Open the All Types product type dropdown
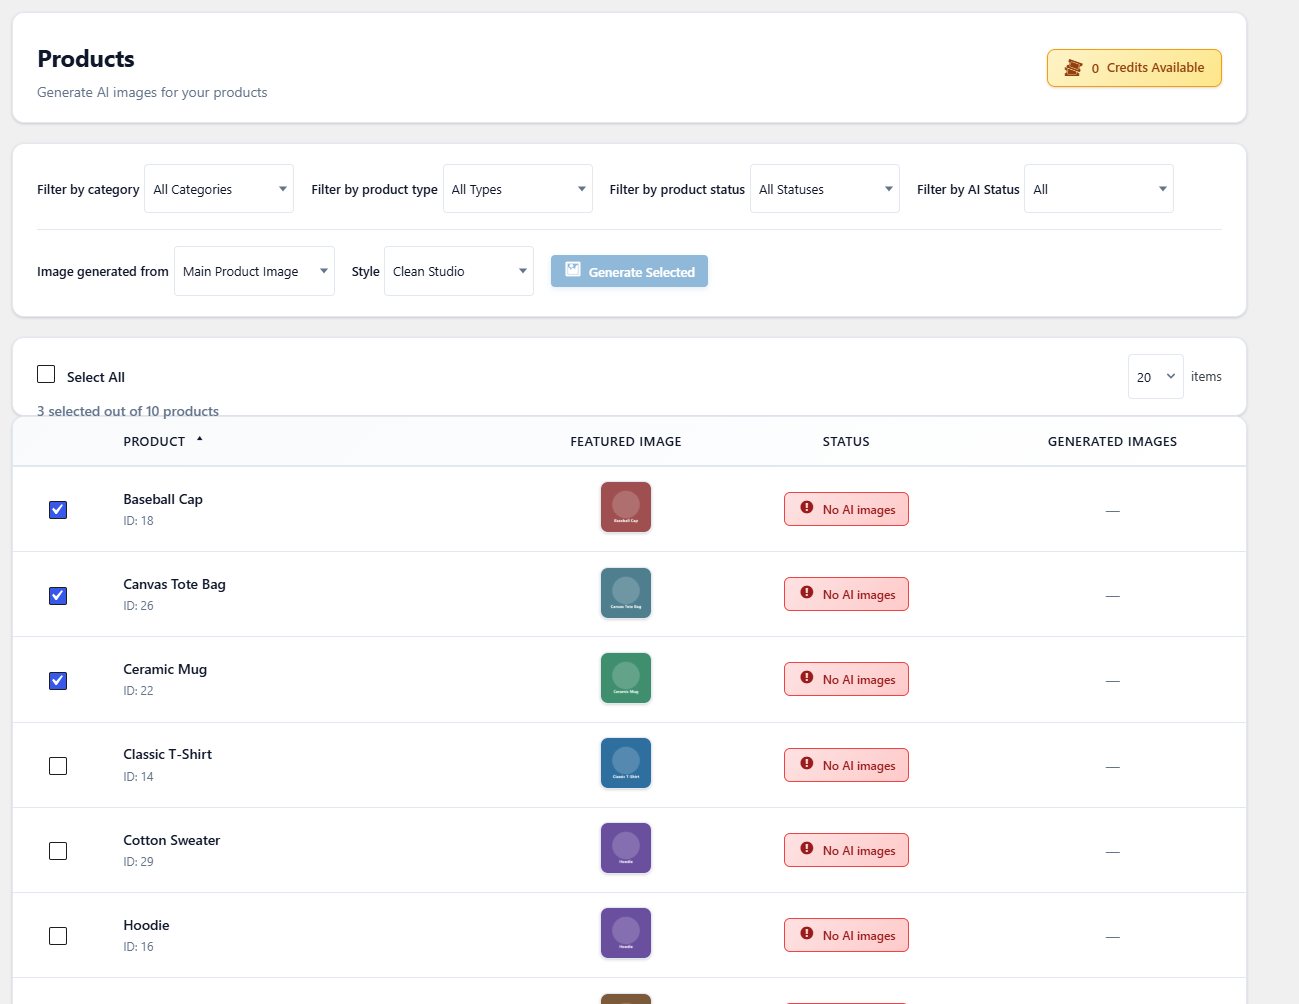Viewport: 1299px width, 1004px height. pos(518,189)
